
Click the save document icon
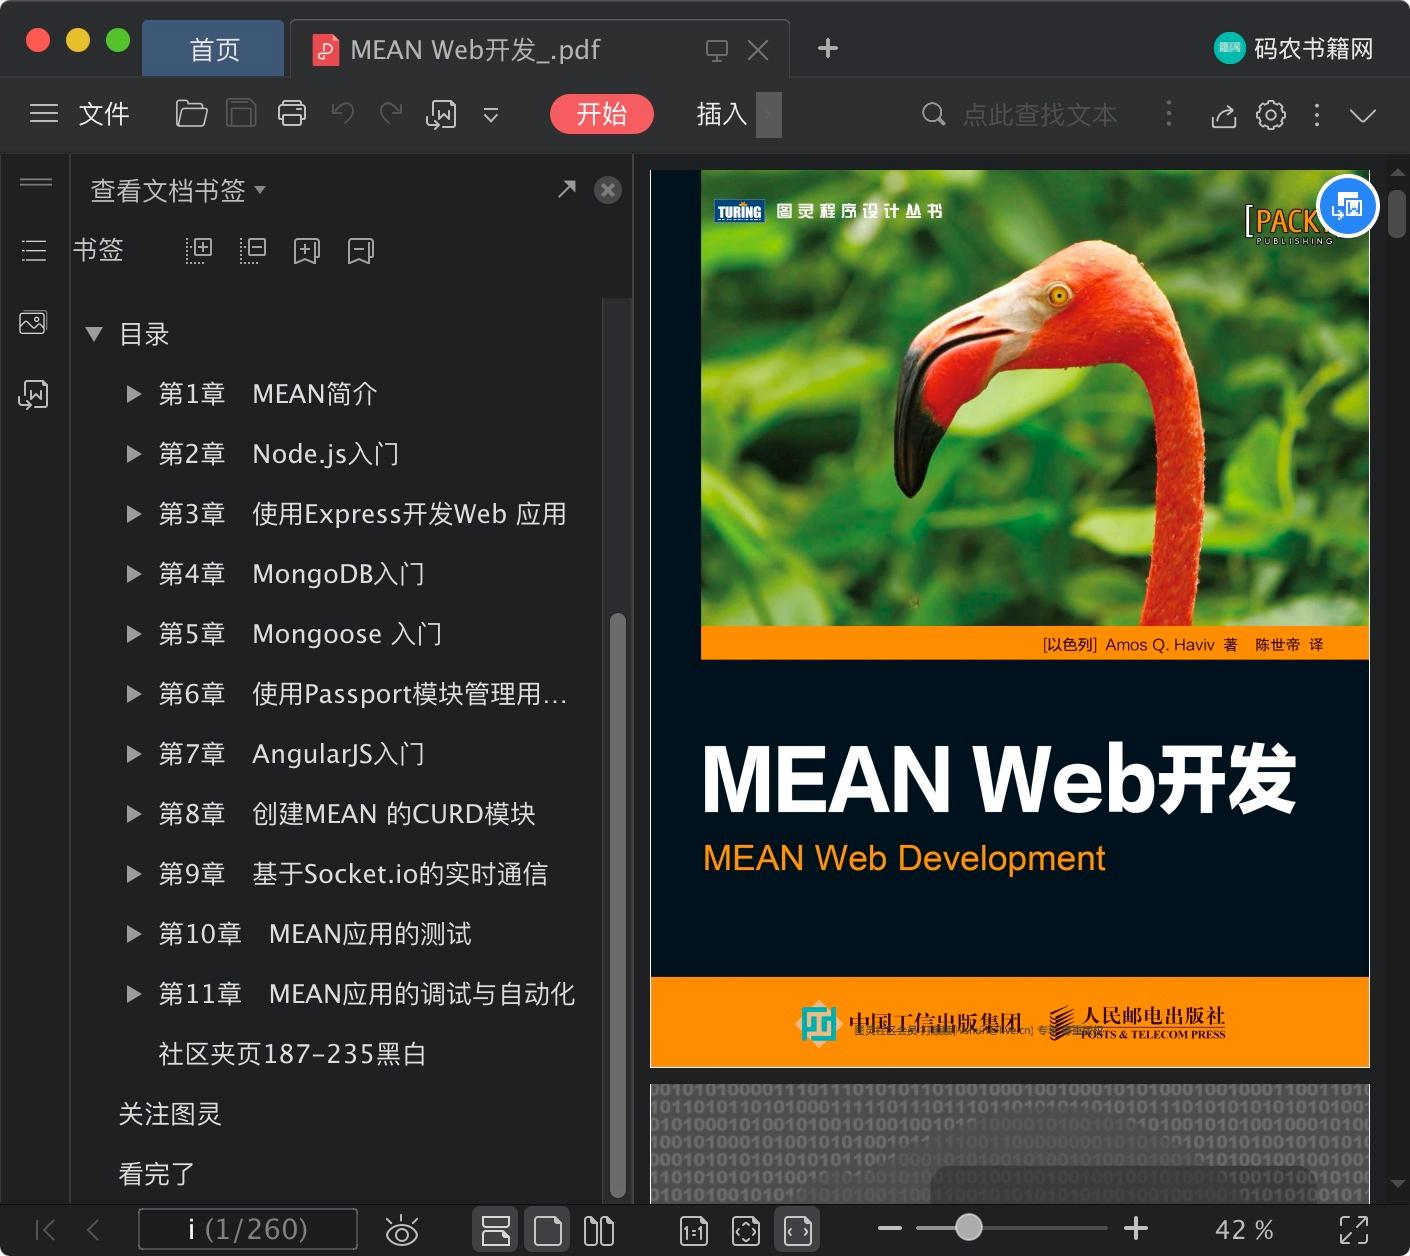tap(241, 114)
